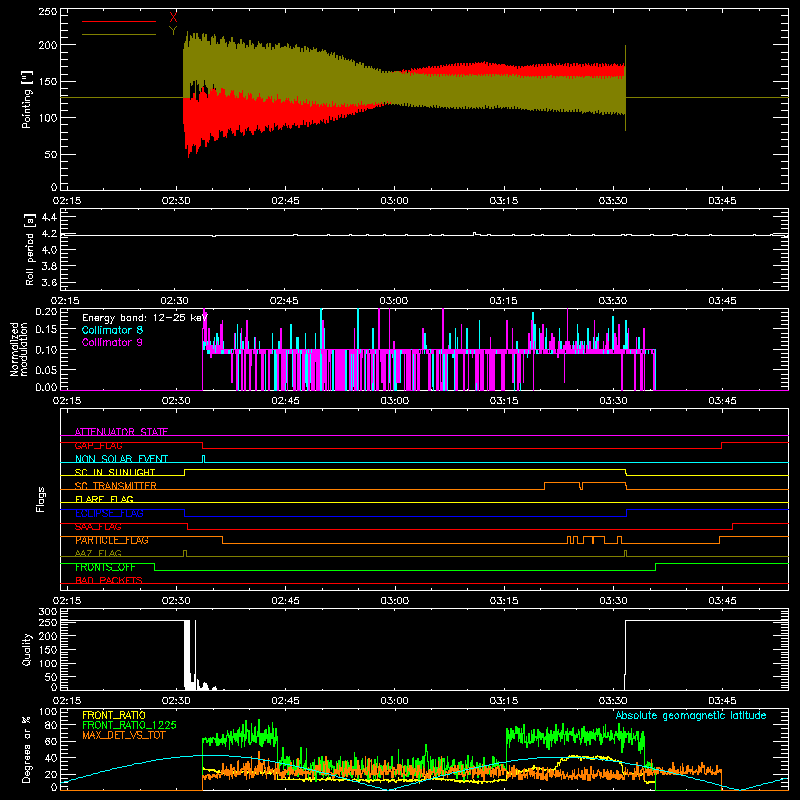Select the ECLIPSE_FLAG label
800x800 pixels.
(x=109, y=513)
